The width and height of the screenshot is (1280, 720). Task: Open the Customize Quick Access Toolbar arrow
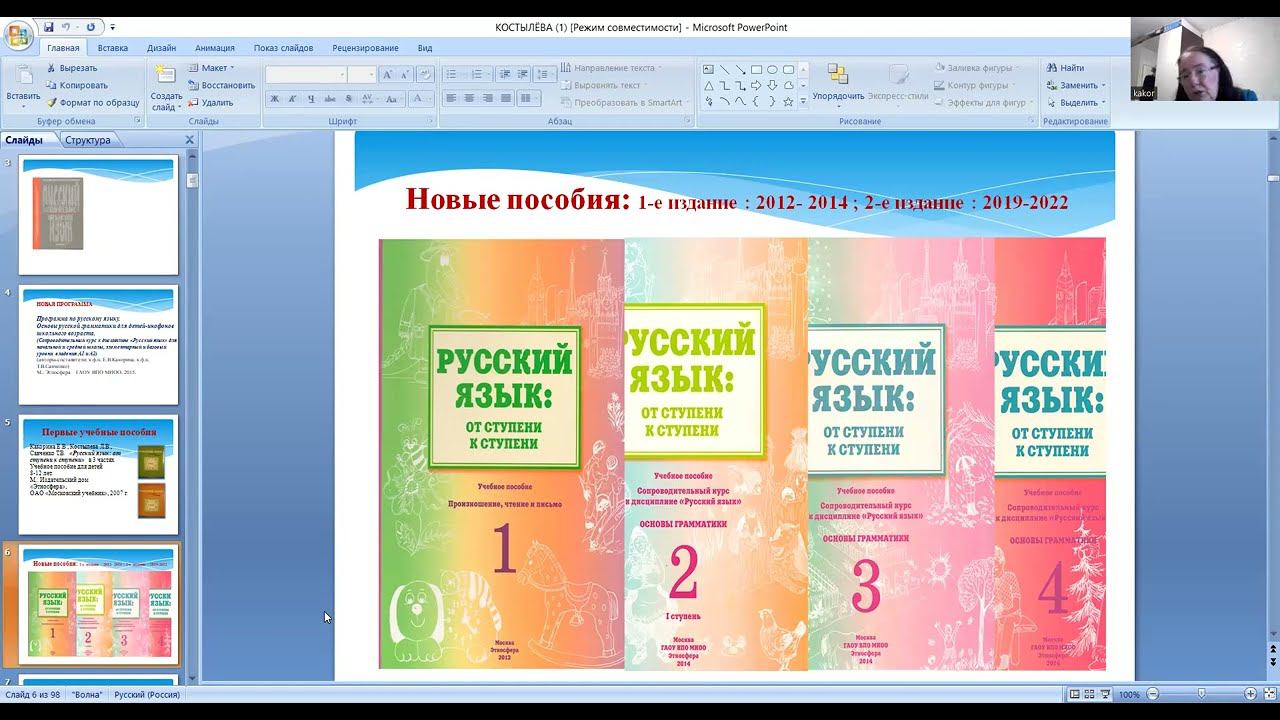(x=112, y=27)
